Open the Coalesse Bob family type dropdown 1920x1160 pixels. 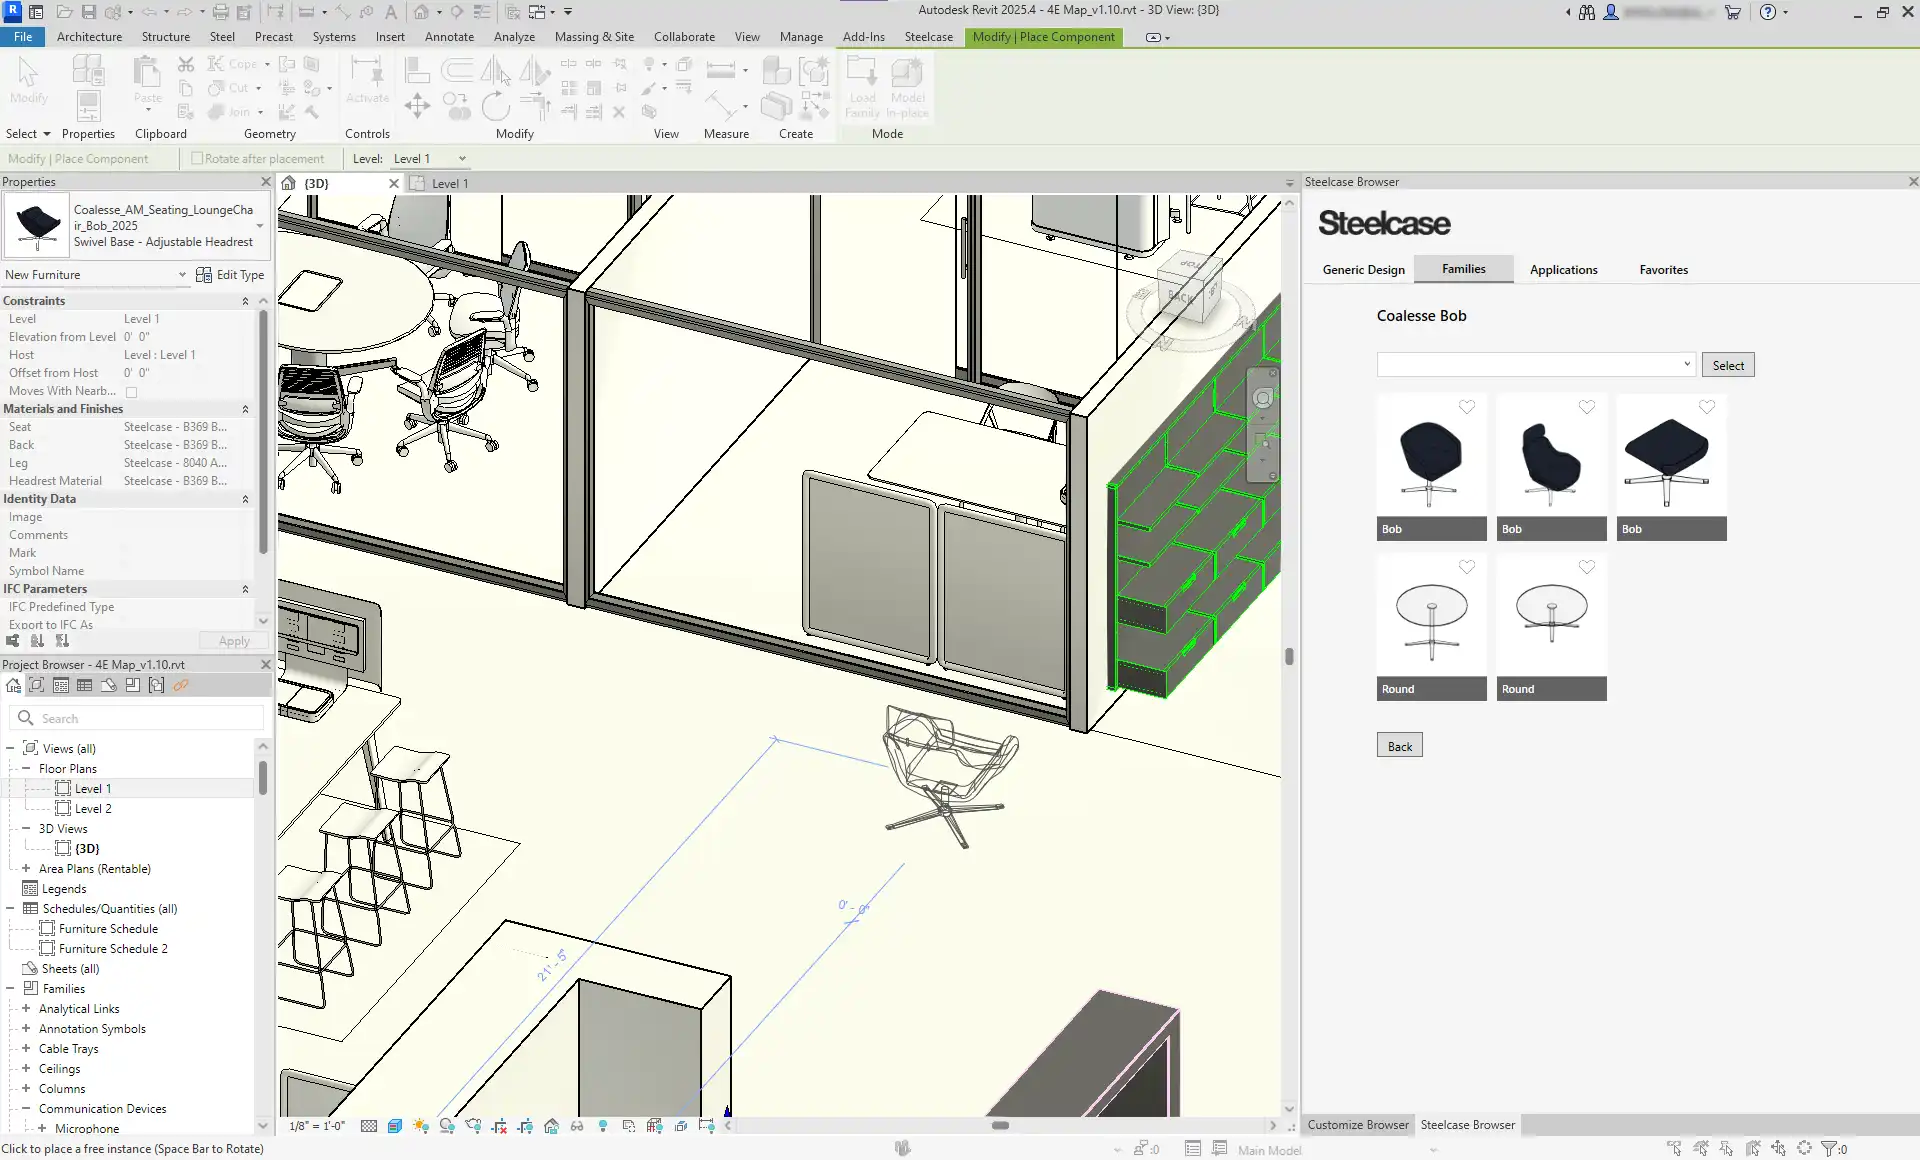pyautogui.click(x=1687, y=365)
